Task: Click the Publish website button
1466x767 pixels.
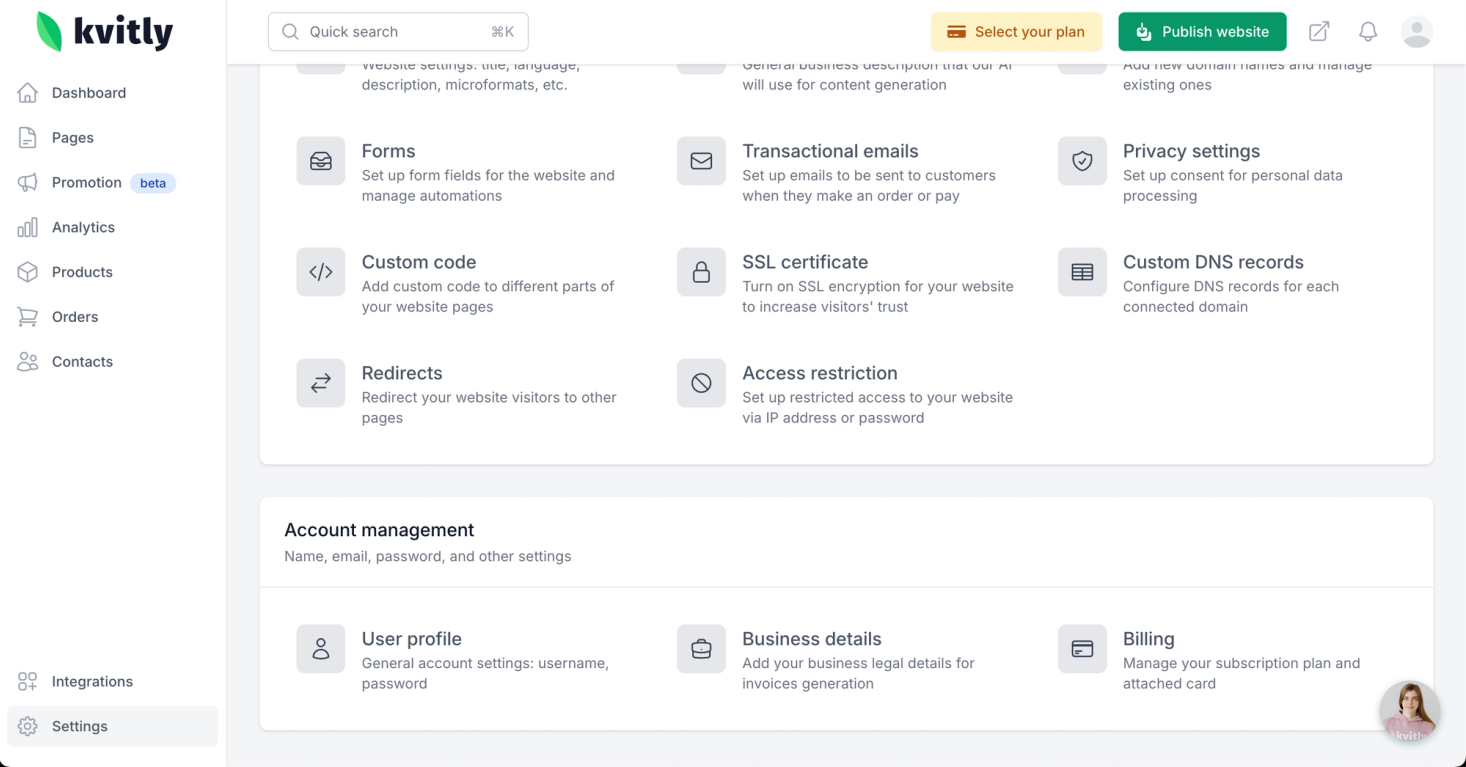Action: click(x=1202, y=32)
